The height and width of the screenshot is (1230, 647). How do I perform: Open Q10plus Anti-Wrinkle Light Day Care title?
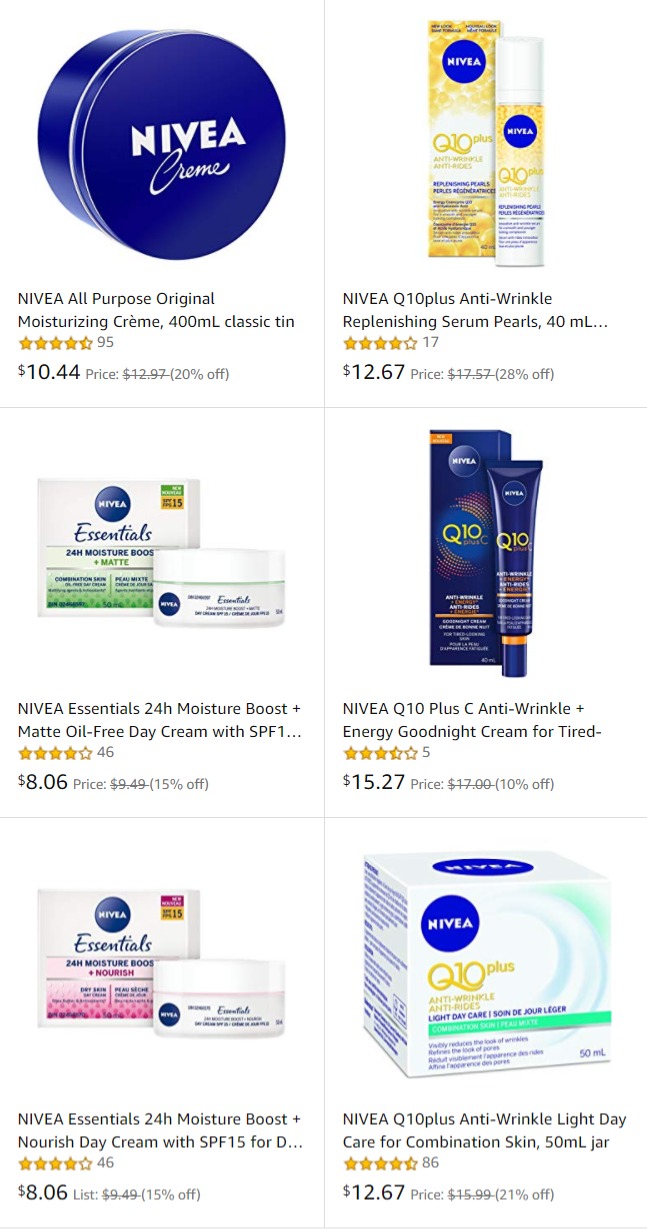tap(484, 1130)
